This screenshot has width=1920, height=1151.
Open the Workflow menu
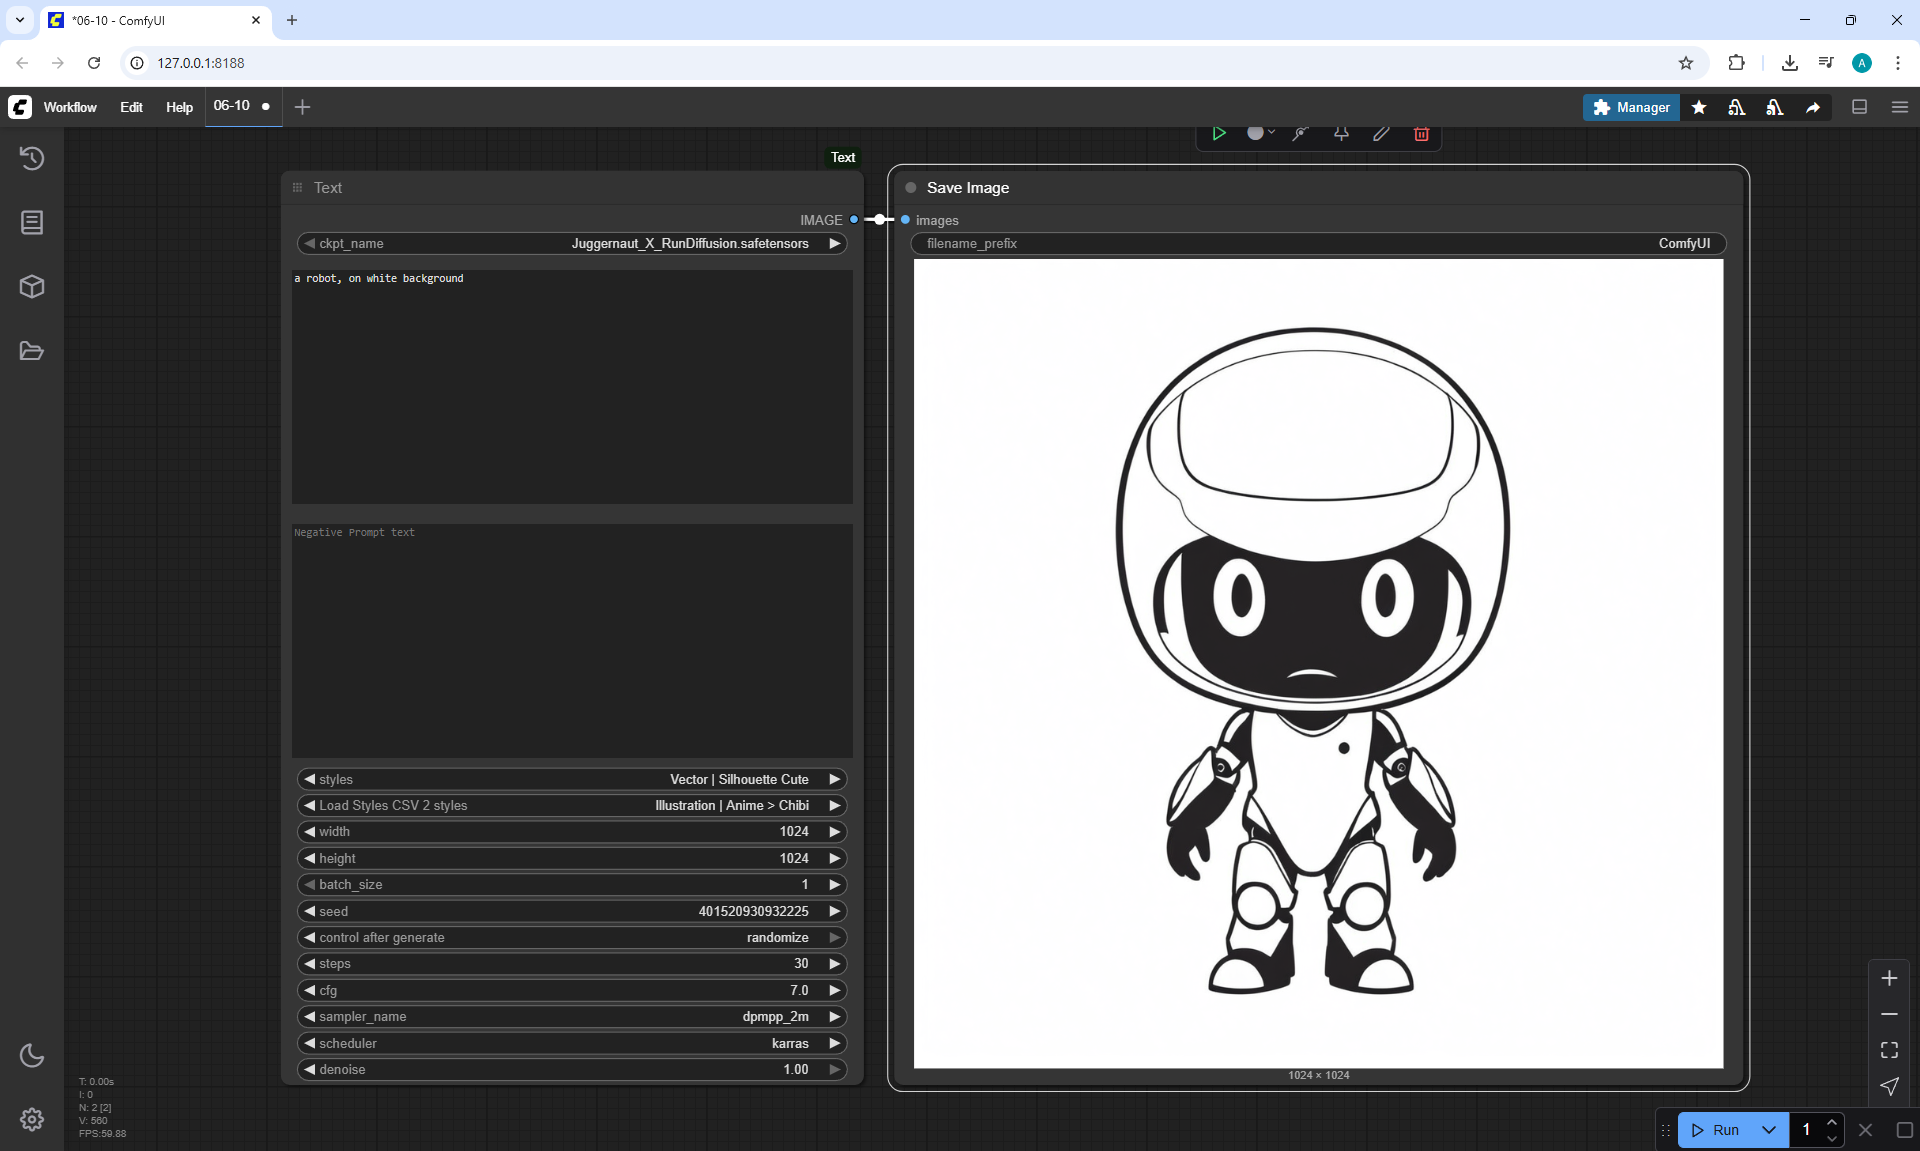[70, 107]
